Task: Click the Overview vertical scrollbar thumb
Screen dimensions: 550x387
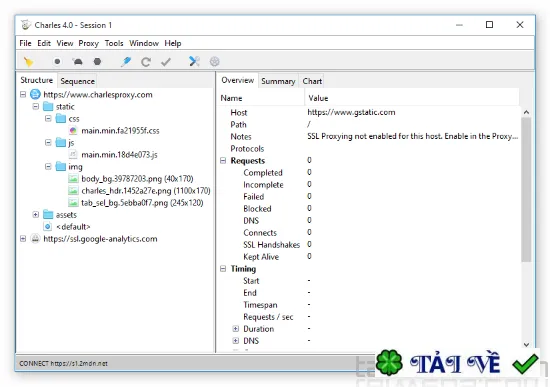Action: 526,189
